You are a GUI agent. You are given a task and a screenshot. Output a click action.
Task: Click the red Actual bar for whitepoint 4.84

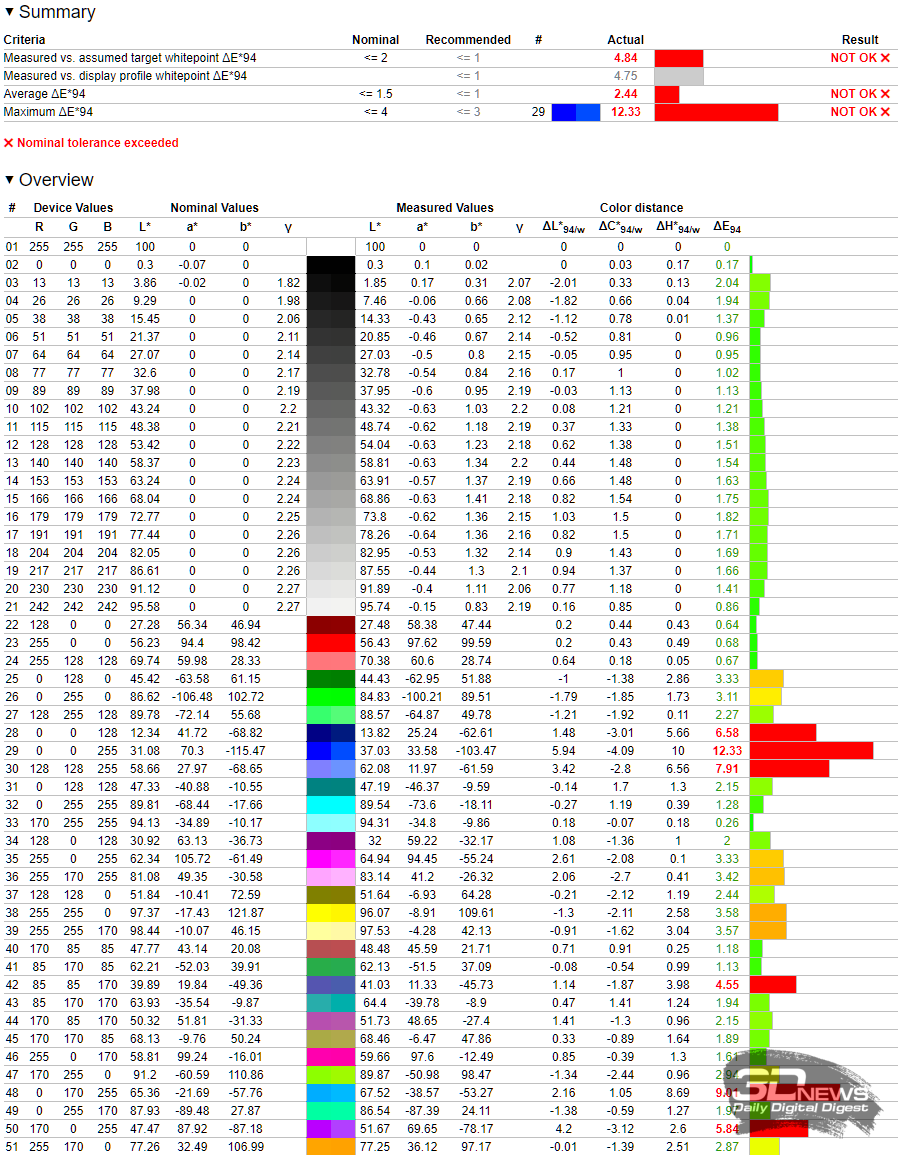tap(678, 58)
